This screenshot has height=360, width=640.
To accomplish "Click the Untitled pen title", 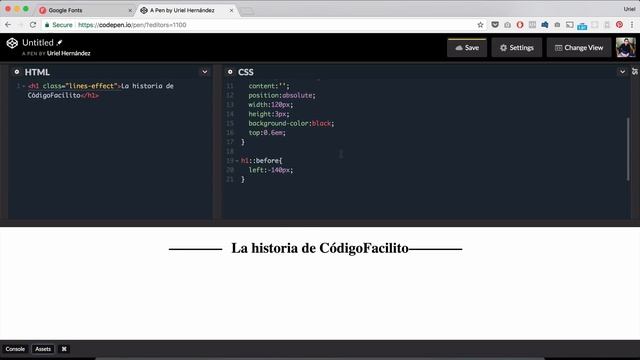I will pyautogui.click(x=38, y=42).
